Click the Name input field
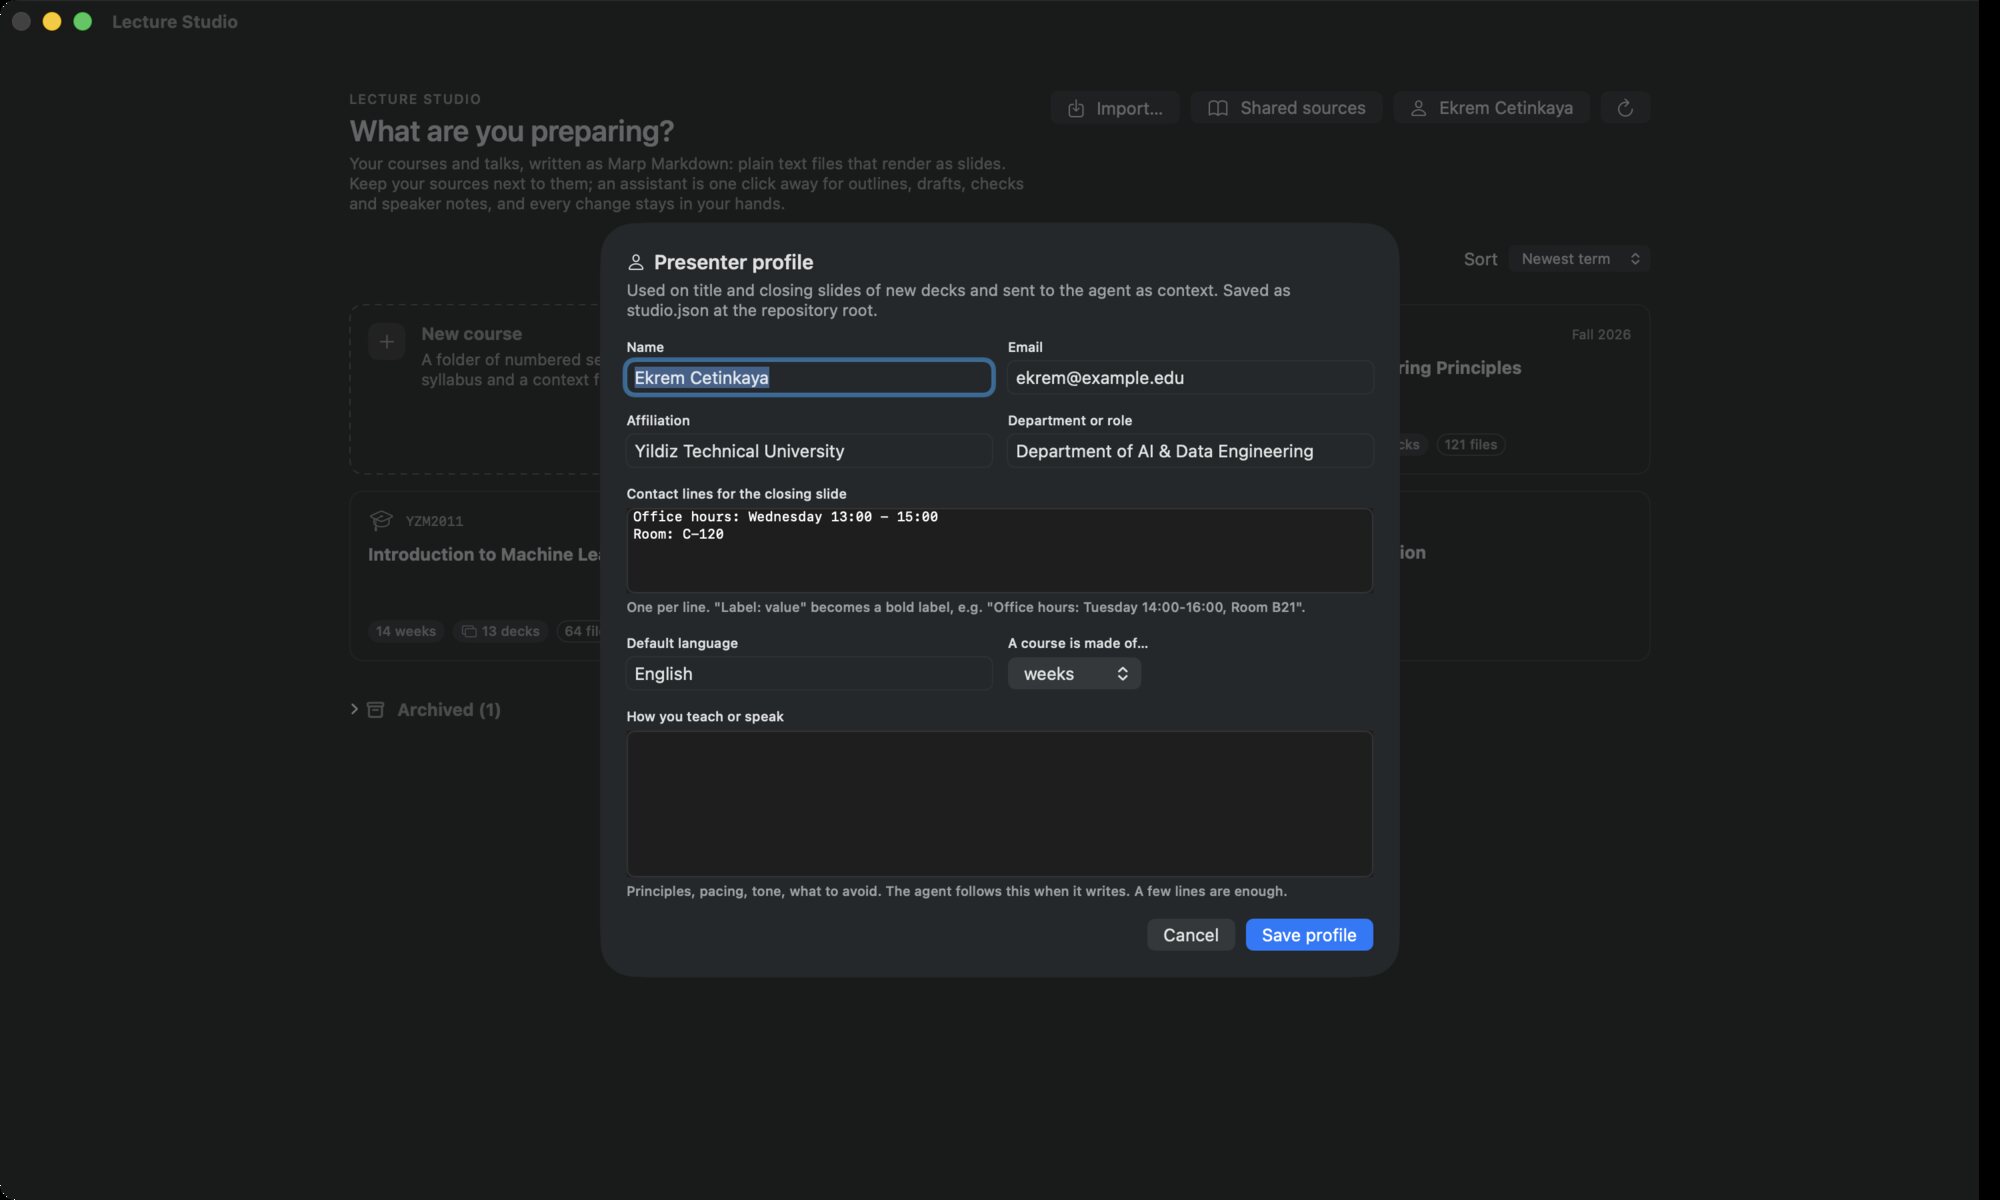This screenshot has height=1200, width=2000. point(809,377)
